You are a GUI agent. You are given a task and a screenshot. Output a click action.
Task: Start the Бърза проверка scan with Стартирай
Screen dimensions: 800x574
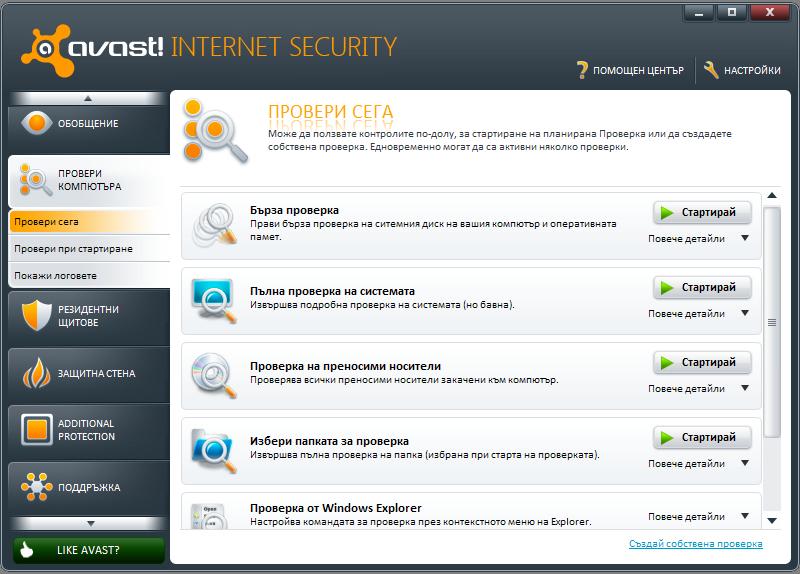tap(703, 212)
